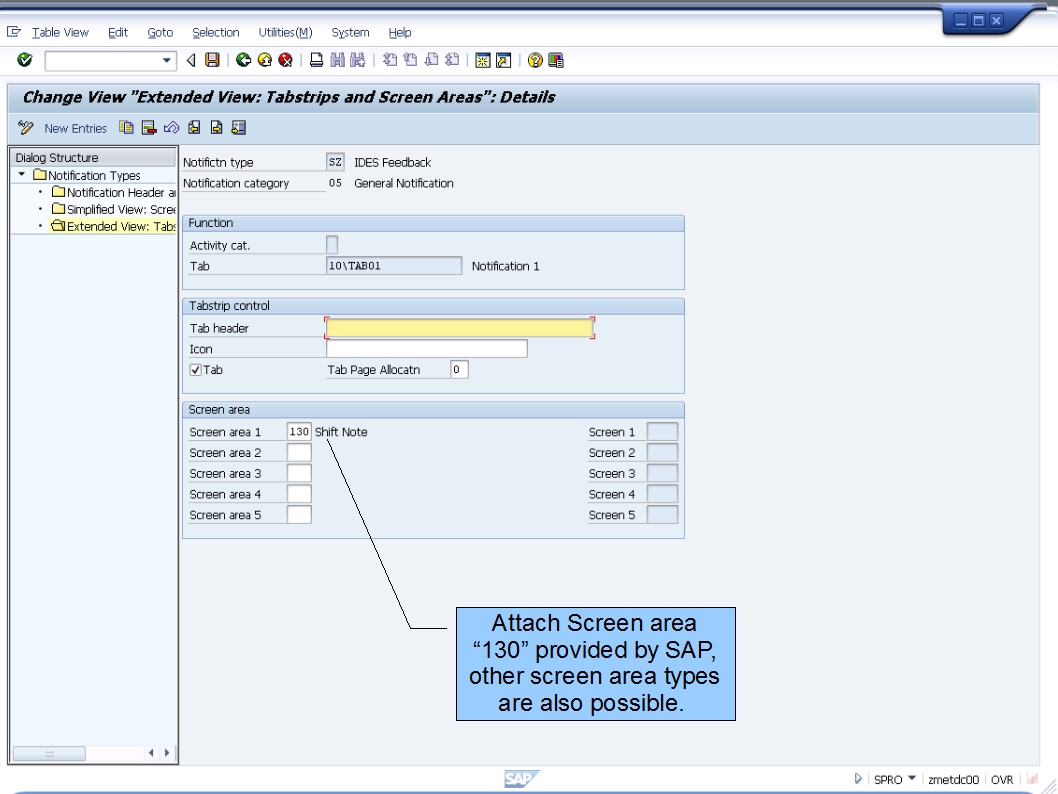Open the Utilities(M) menu
Image resolution: width=1058 pixels, height=794 pixels.
pyautogui.click(x=285, y=32)
